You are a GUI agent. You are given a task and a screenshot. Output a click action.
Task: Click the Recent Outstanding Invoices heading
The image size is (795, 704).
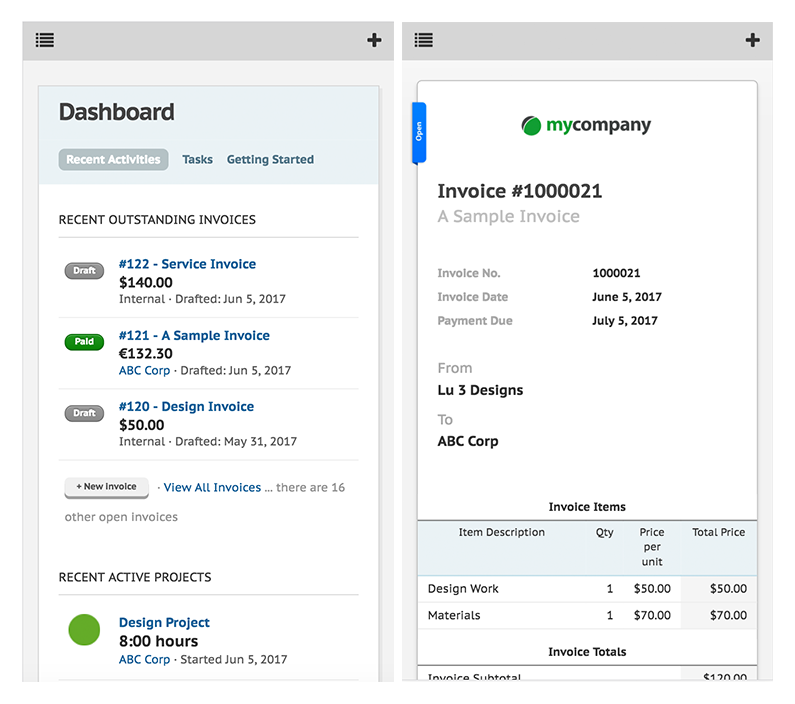157,219
